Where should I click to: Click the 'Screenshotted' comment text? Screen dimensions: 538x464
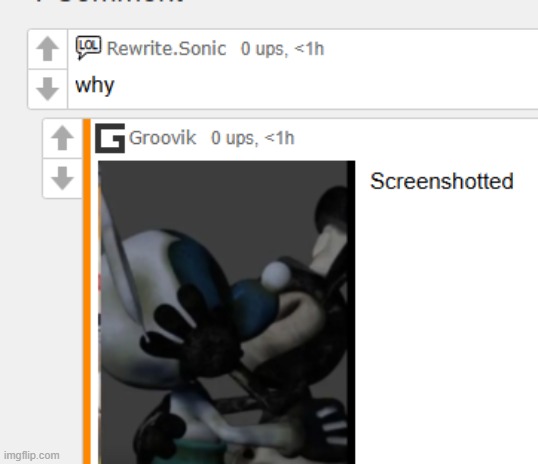(442, 181)
